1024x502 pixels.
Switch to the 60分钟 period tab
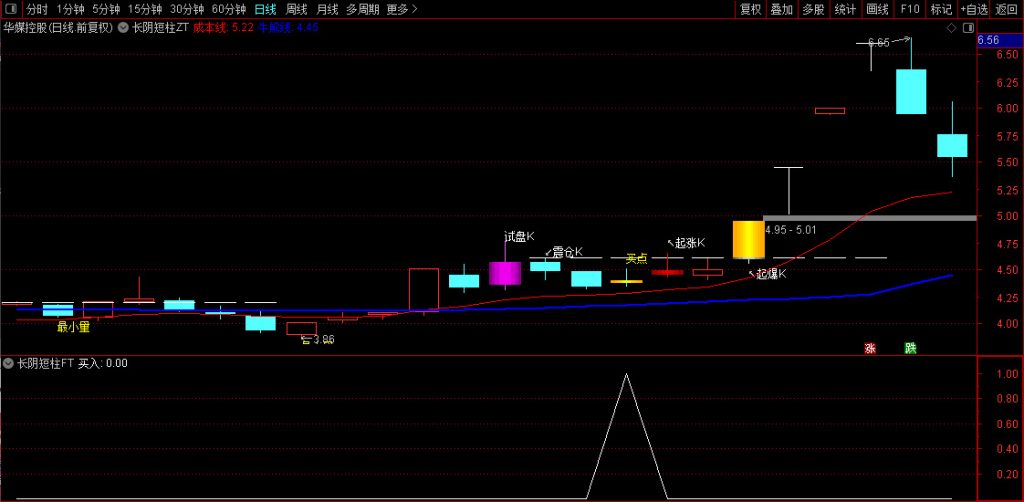[x=229, y=9]
